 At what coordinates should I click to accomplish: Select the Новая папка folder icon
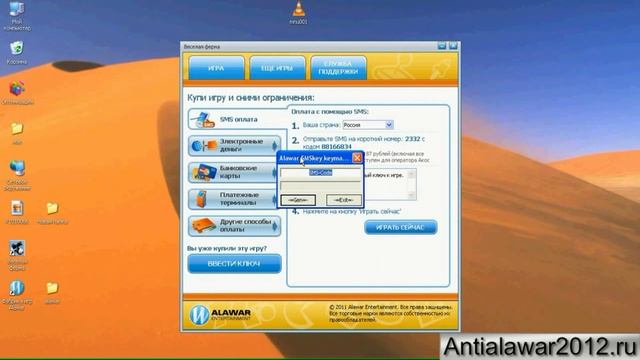click(52, 208)
